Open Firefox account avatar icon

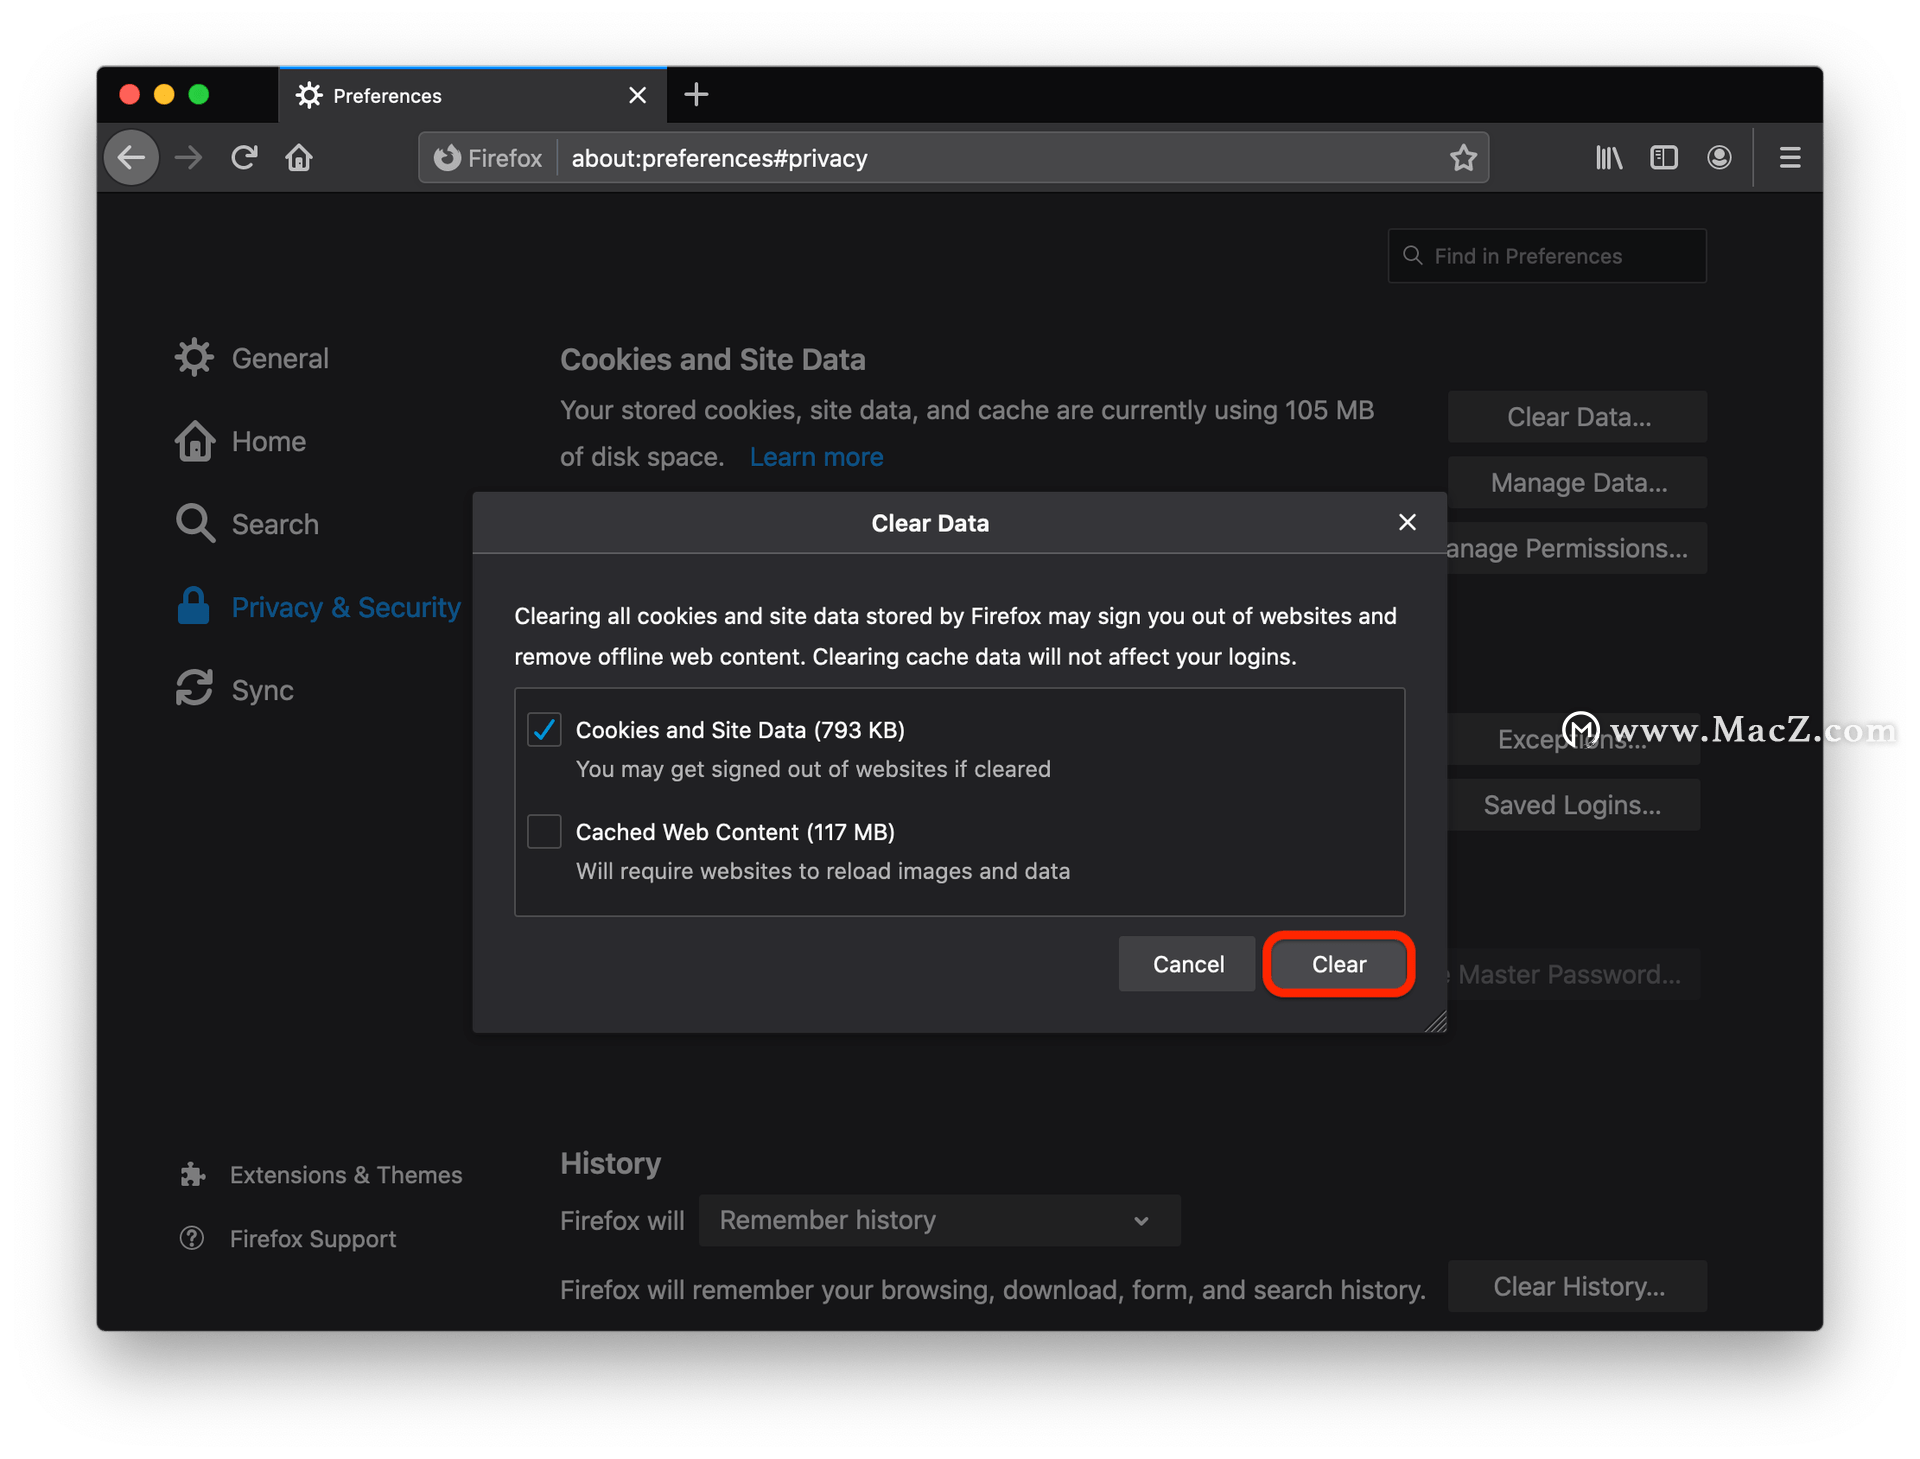1719,158
